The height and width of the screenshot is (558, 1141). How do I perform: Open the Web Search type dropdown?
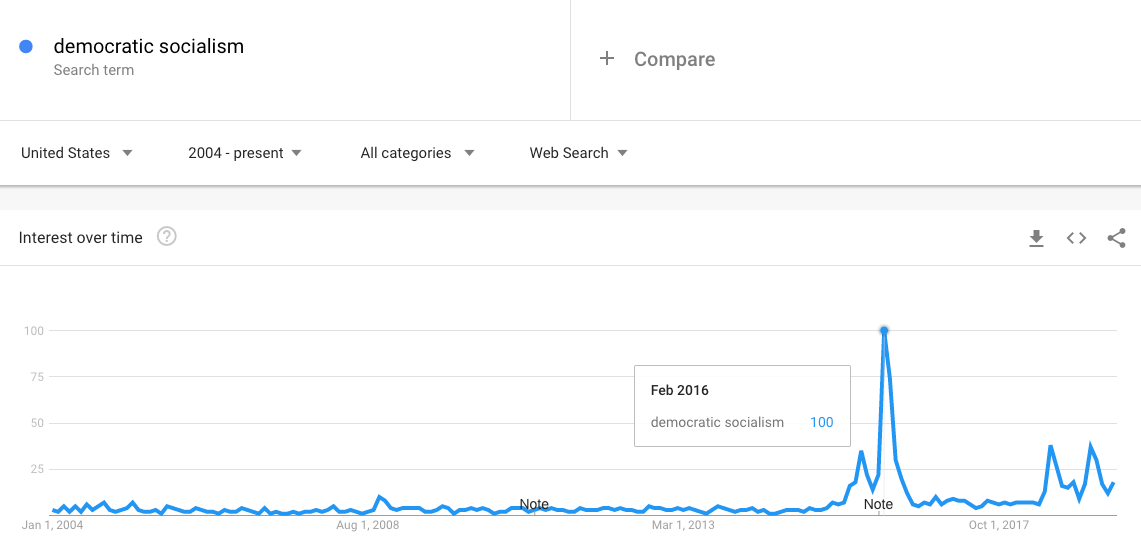[578, 153]
